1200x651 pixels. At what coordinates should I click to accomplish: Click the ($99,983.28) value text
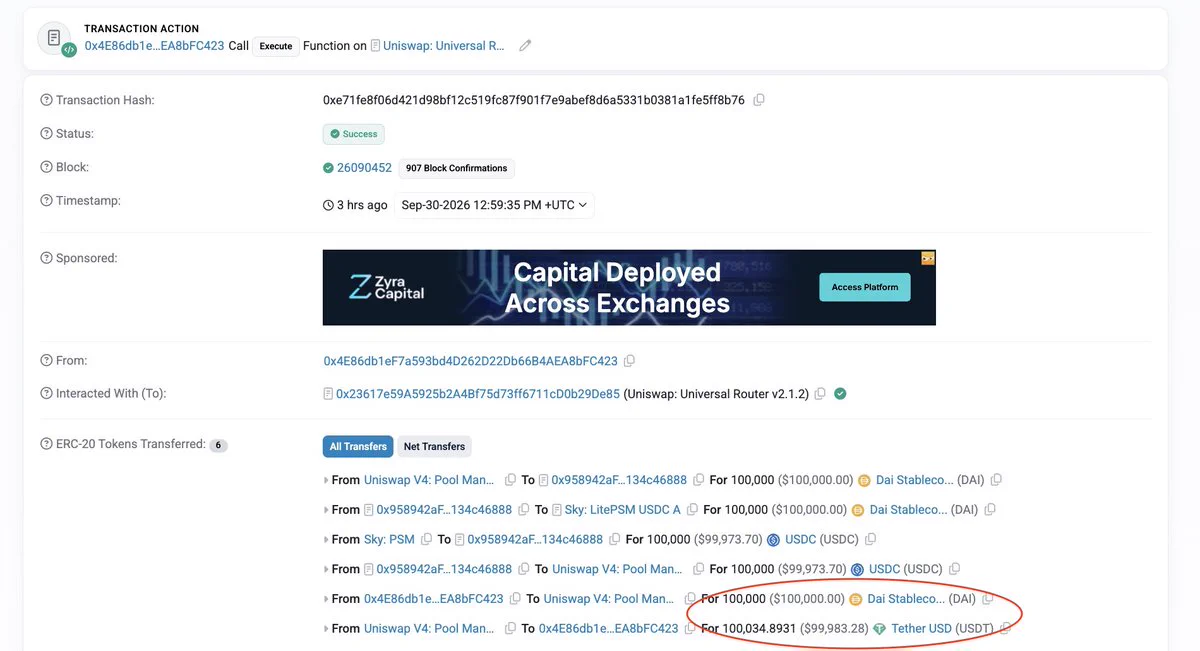tap(833, 629)
